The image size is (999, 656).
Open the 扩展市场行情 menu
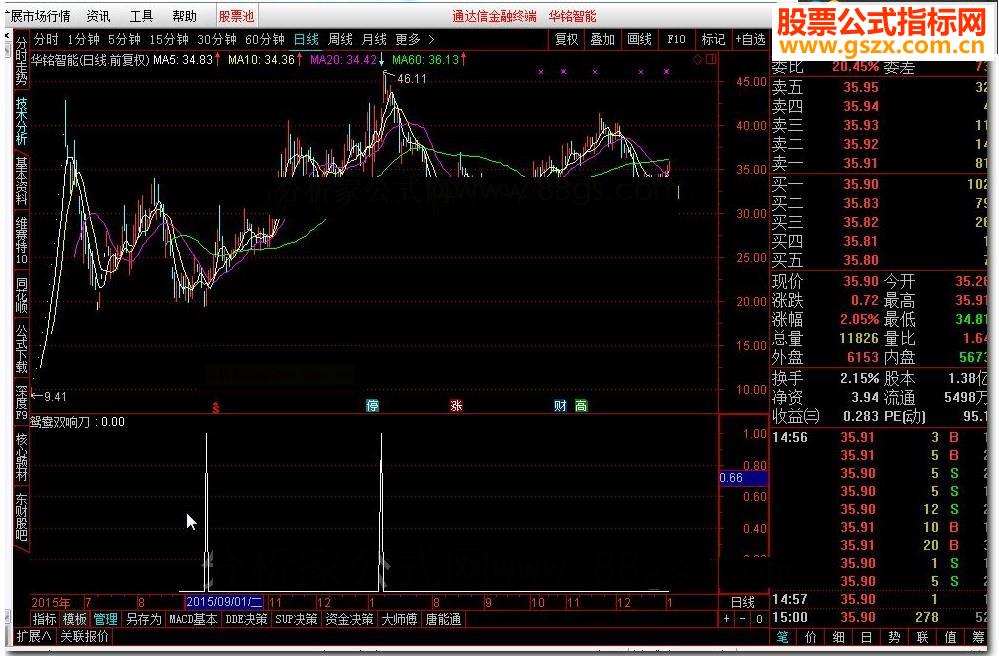pos(37,16)
